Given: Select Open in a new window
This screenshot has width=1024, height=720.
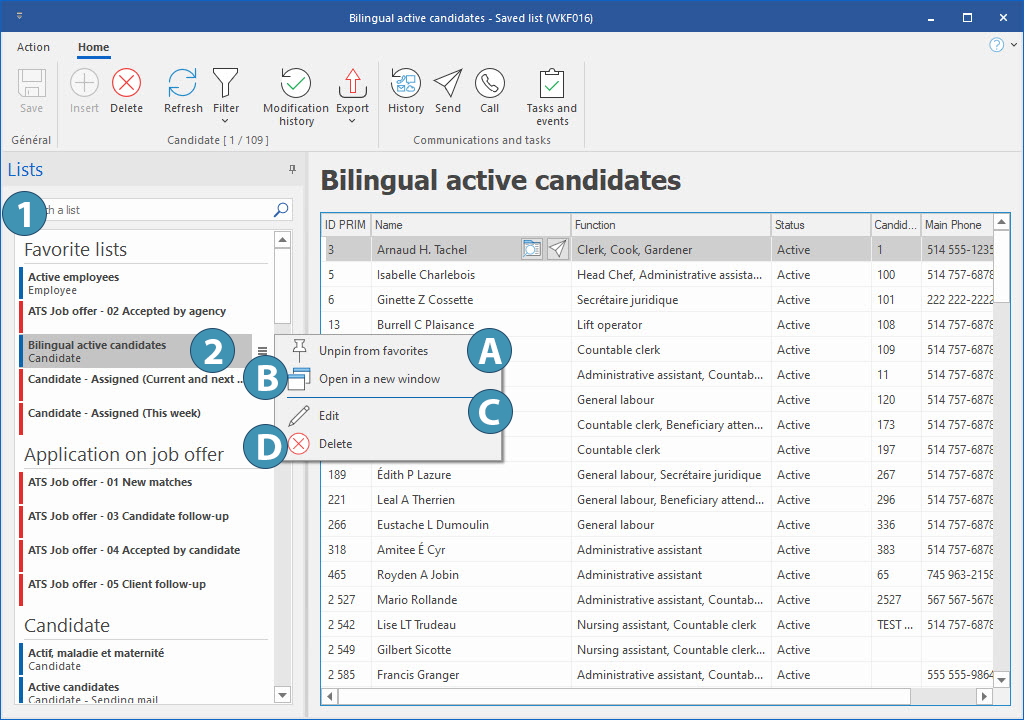Looking at the screenshot, I should coord(379,379).
